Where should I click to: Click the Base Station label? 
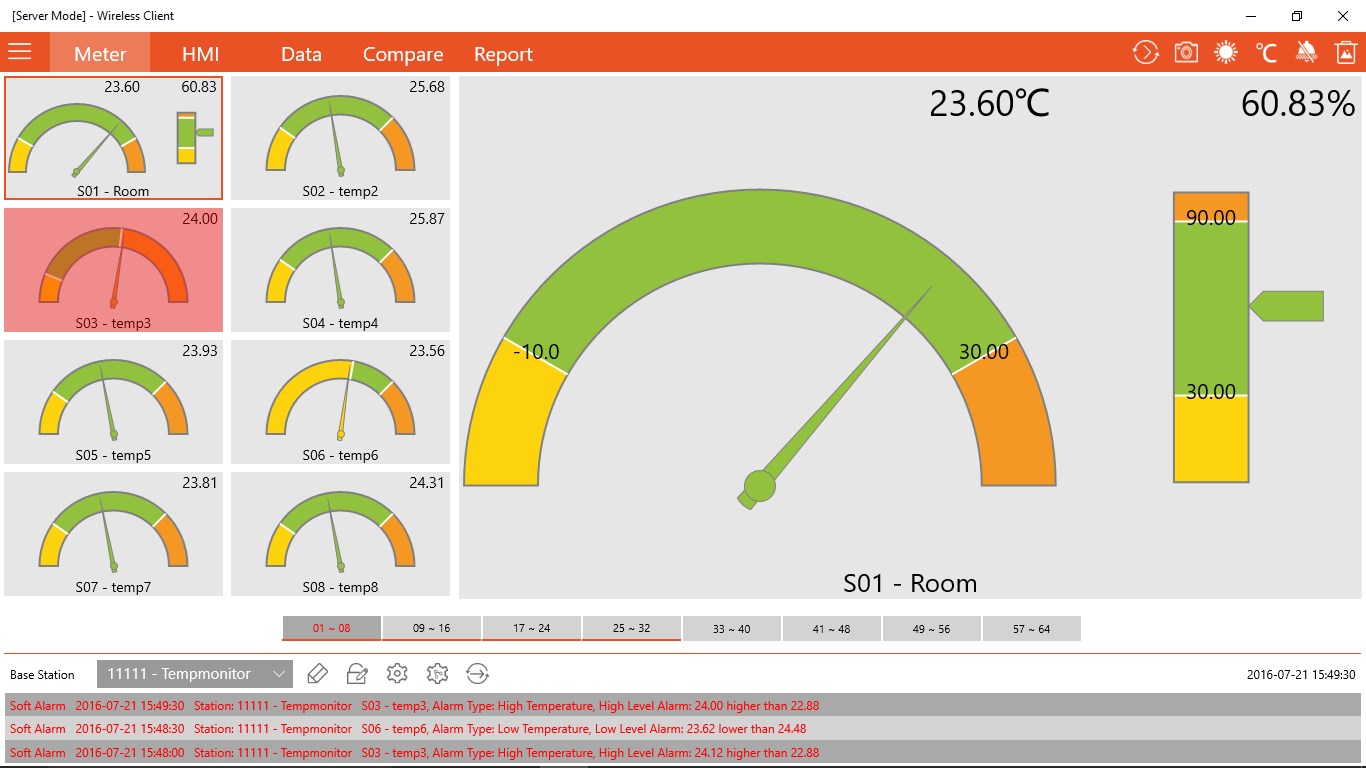[x=42, y=675]
